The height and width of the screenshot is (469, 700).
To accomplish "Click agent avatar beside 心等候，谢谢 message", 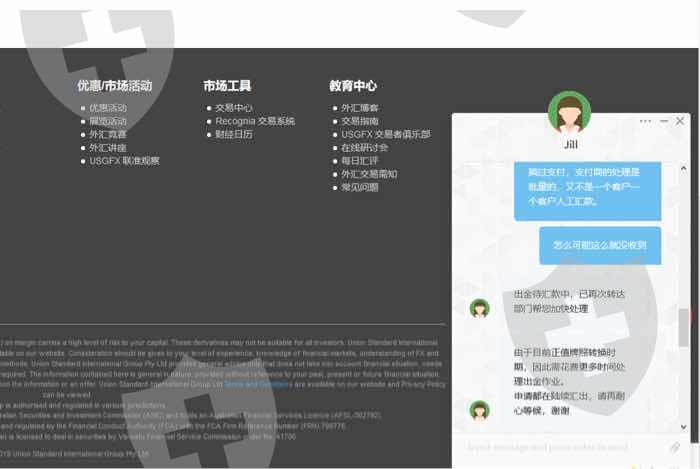I will click(479, 410).
